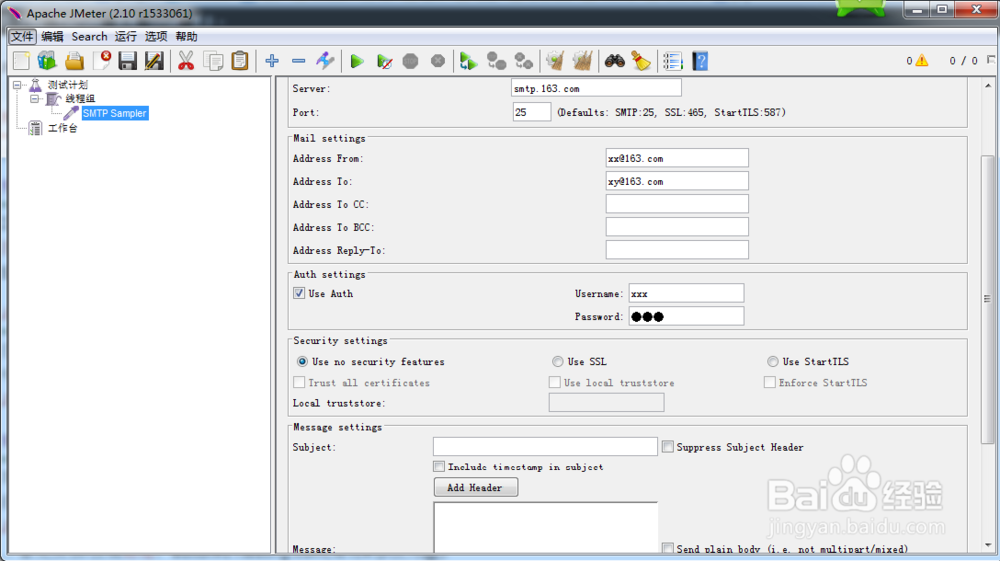Shutdown all remote engines icon

coord(524,61)
